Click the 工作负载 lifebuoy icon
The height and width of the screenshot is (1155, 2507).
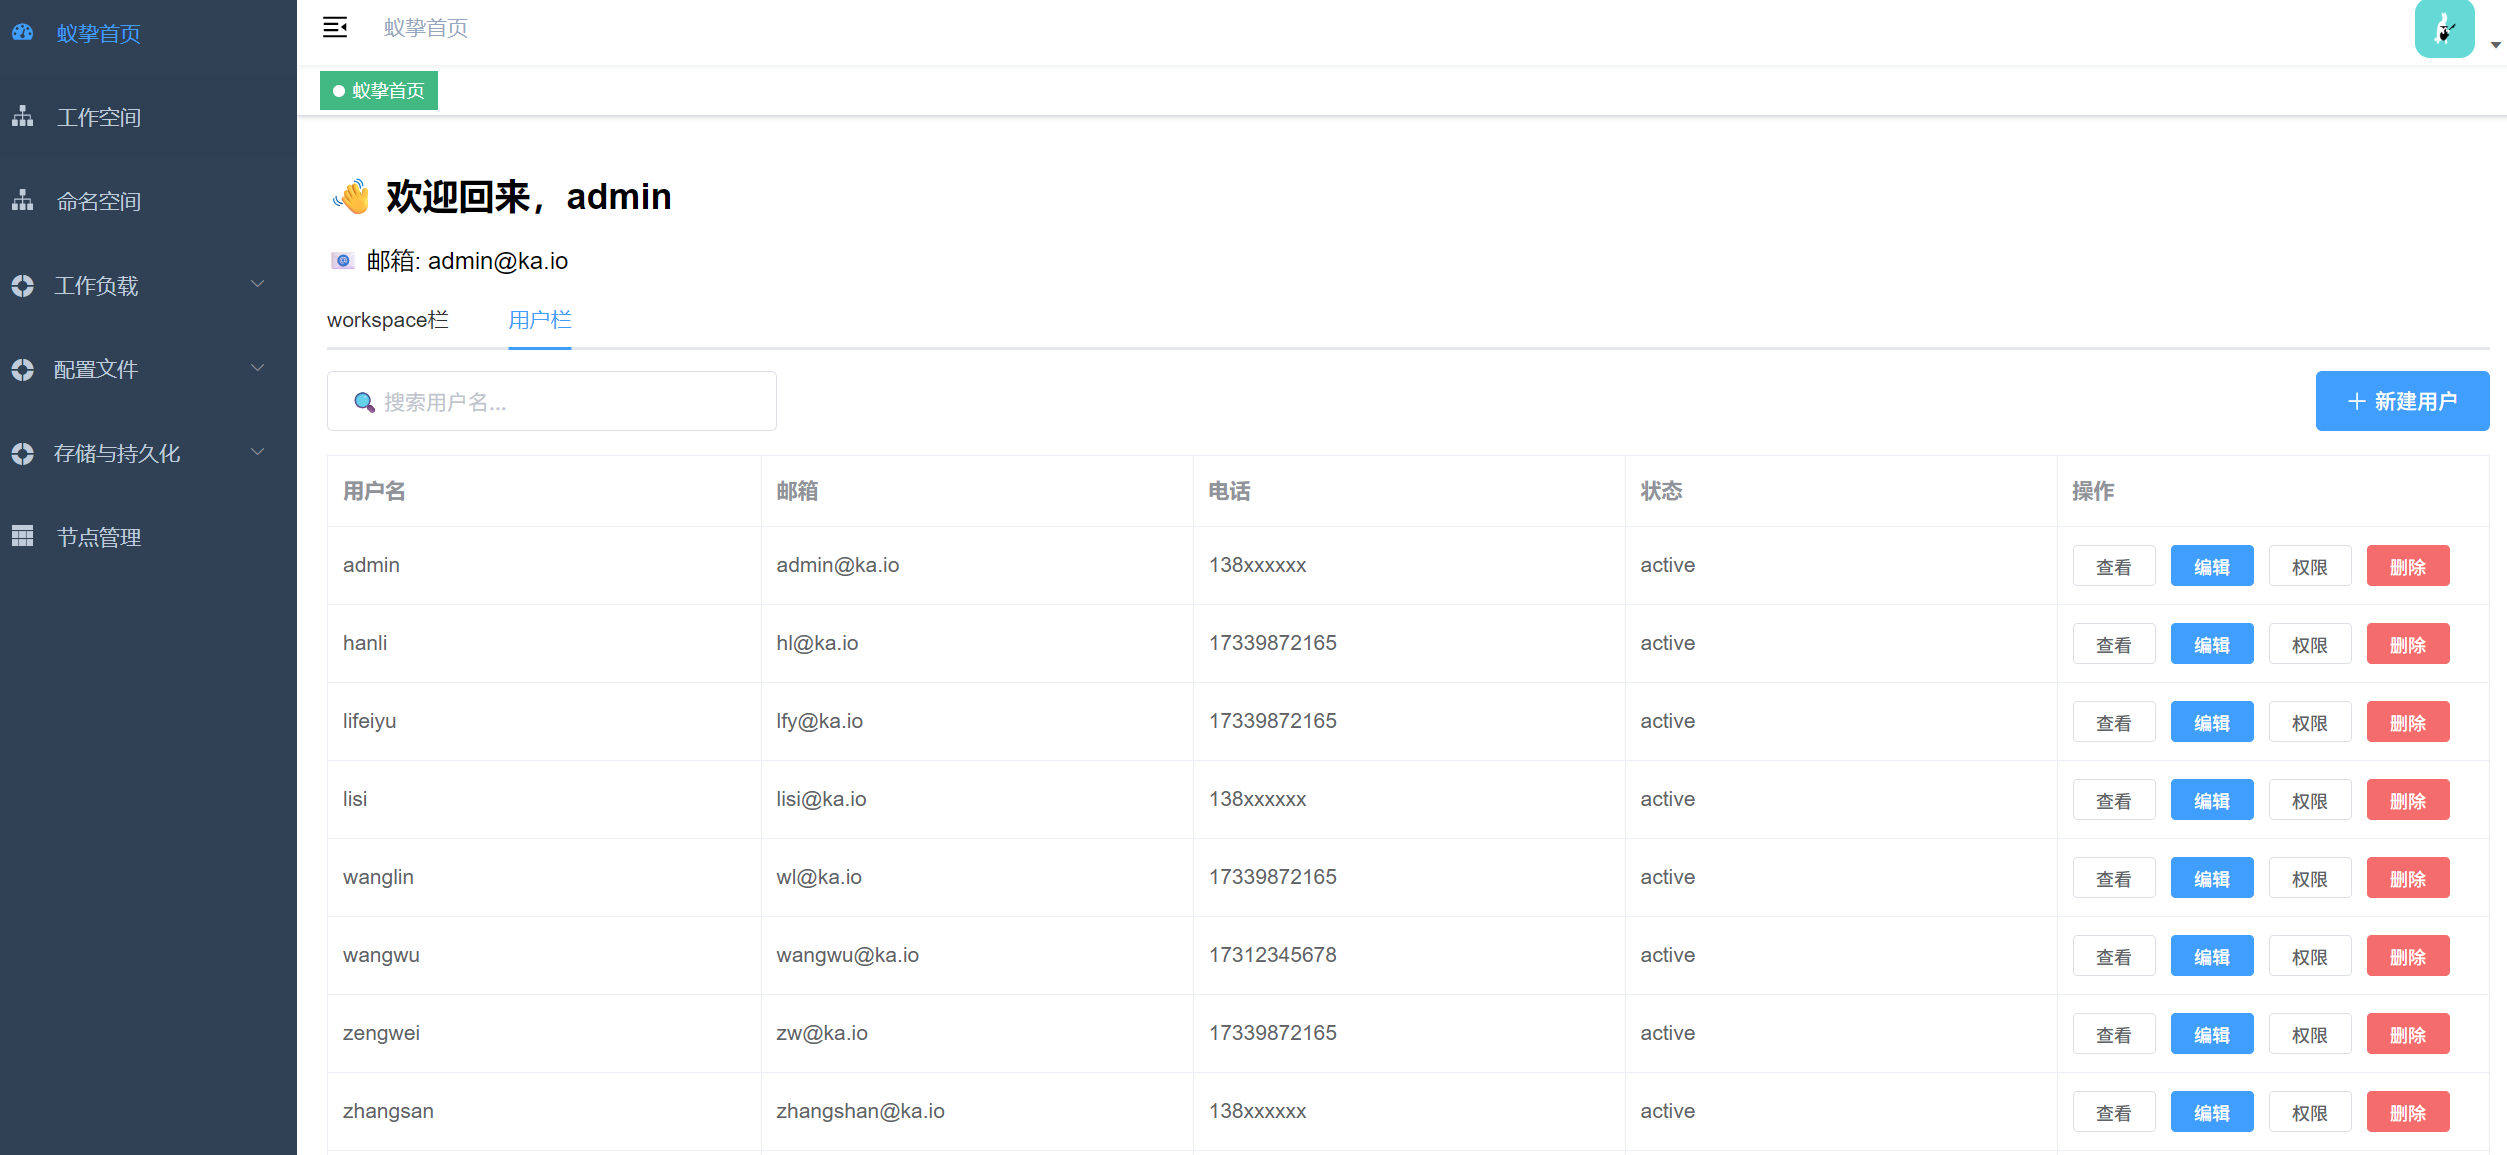coord(23,286)
